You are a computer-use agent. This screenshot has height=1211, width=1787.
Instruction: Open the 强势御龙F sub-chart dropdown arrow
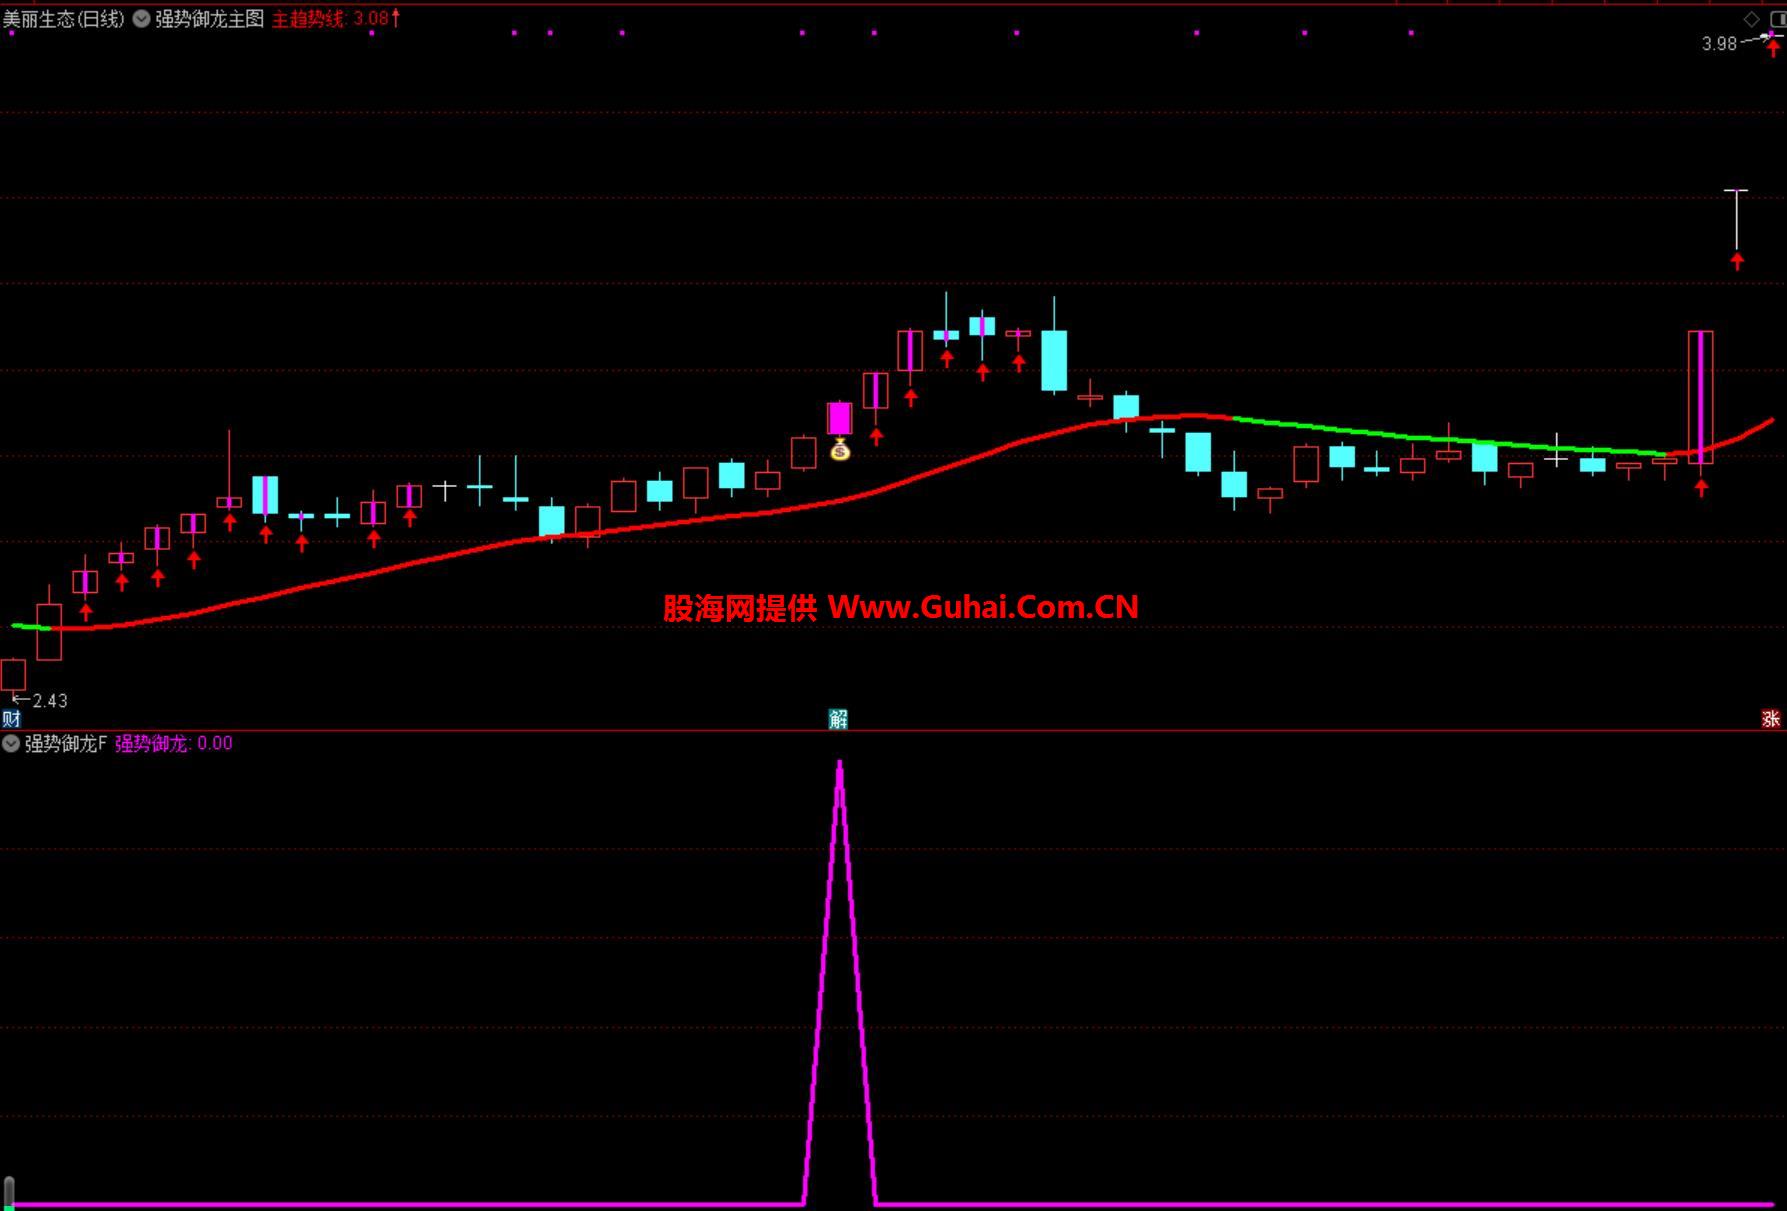(x=11, y=743)
